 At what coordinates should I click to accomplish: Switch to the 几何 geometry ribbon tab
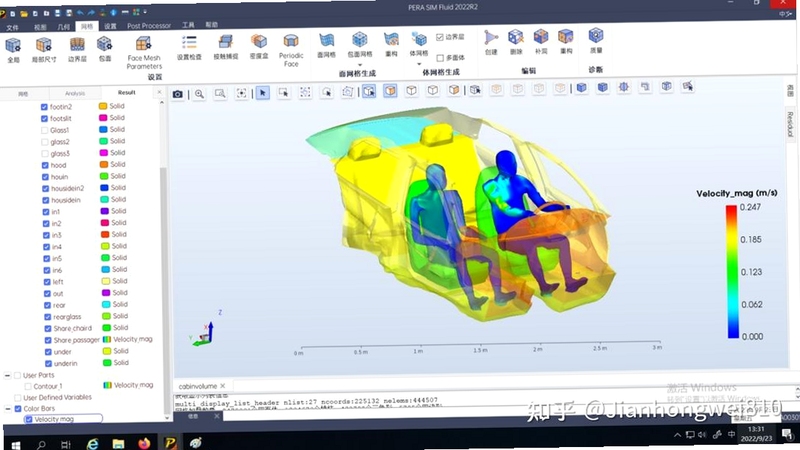click(x=63, y=27)
